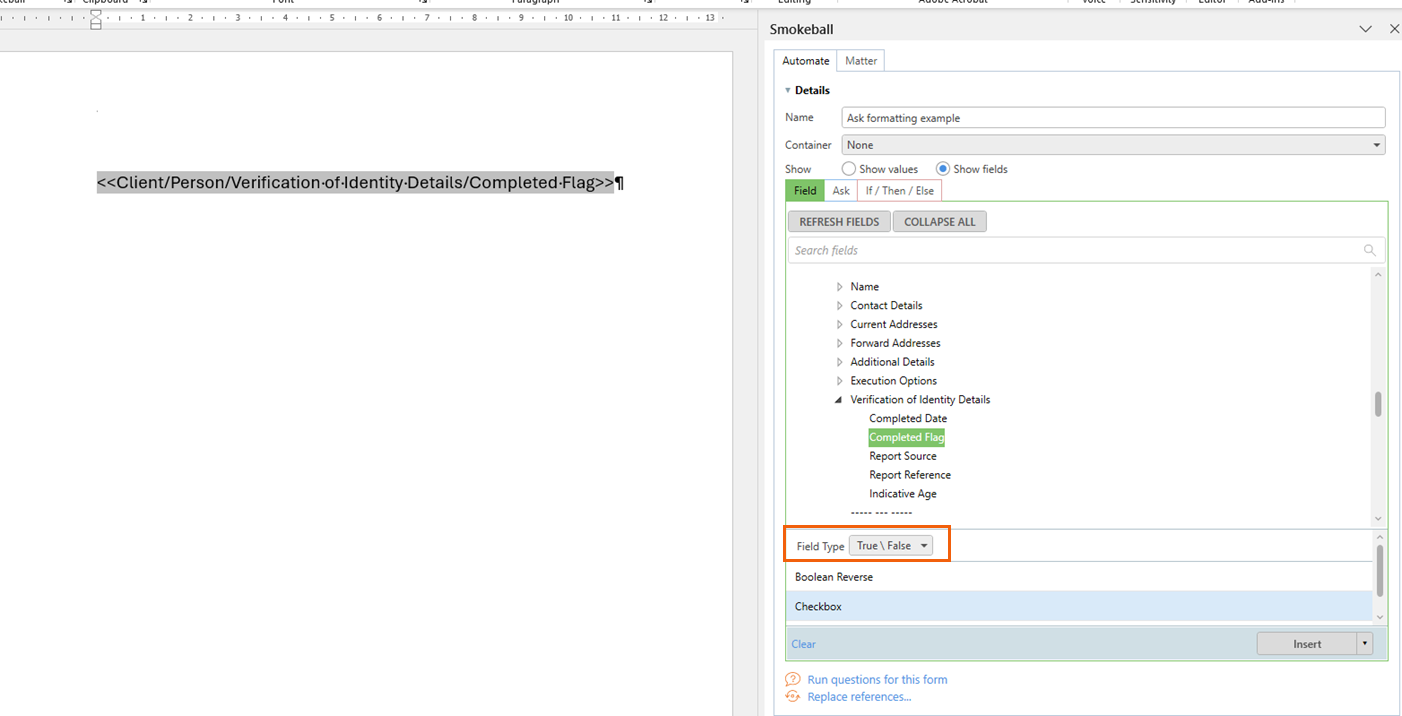Click the Completed Flag merge field in document
Image resolution: width=1402 pixels, height=716 pixels.
tap(355, 183)
